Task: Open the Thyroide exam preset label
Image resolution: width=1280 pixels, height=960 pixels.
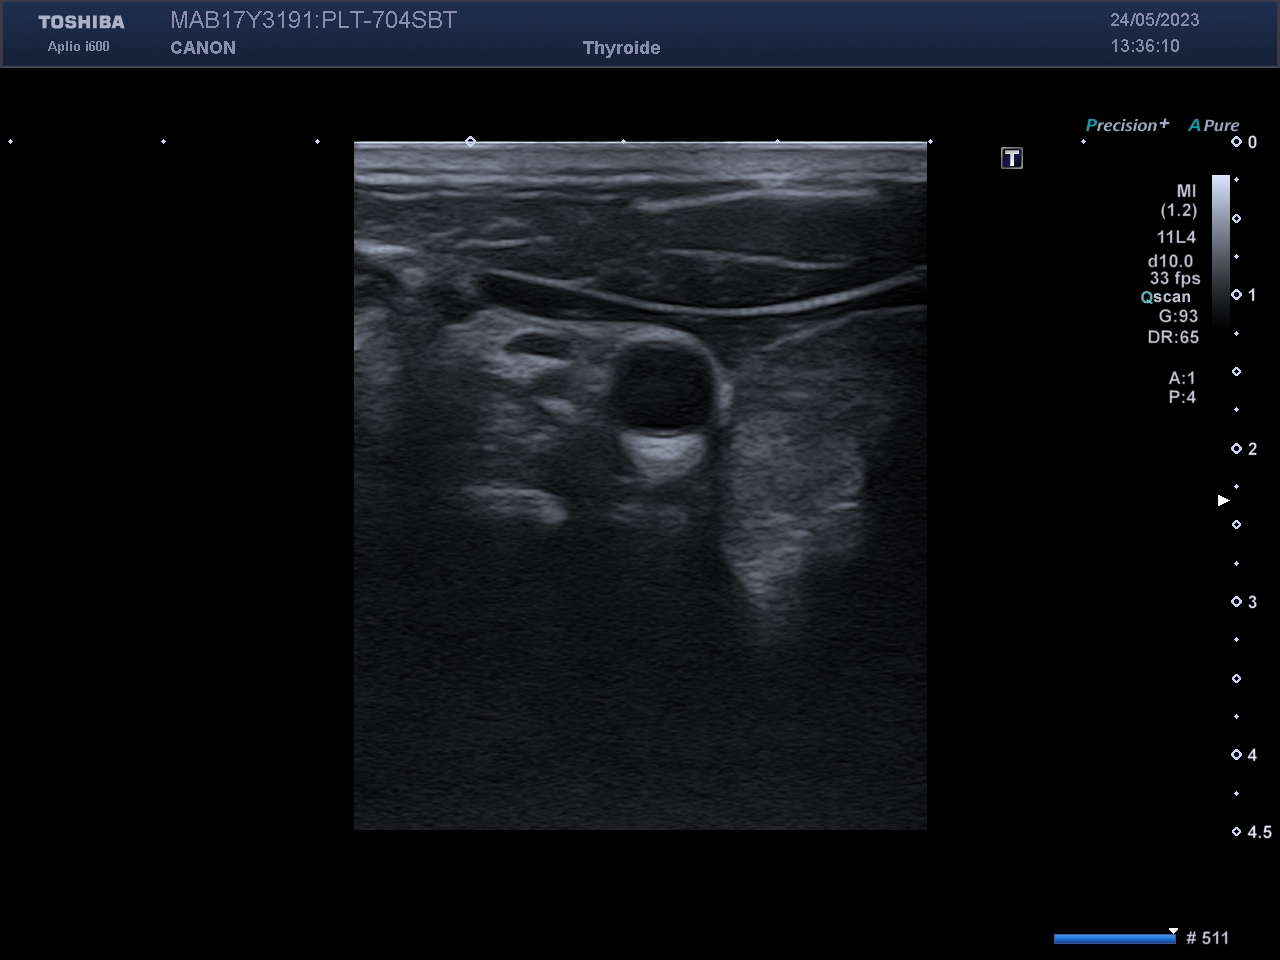Action: [x=621, y=48]
